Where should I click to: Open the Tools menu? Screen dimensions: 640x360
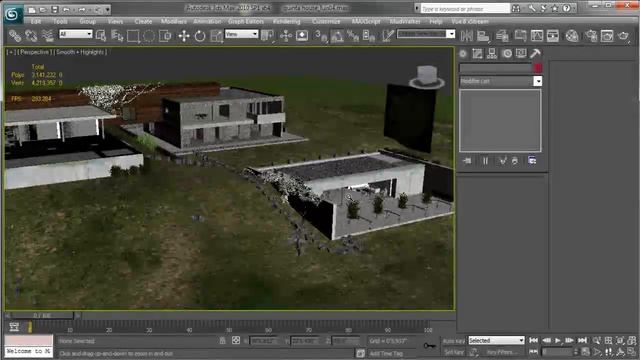[x=60, y=21]
